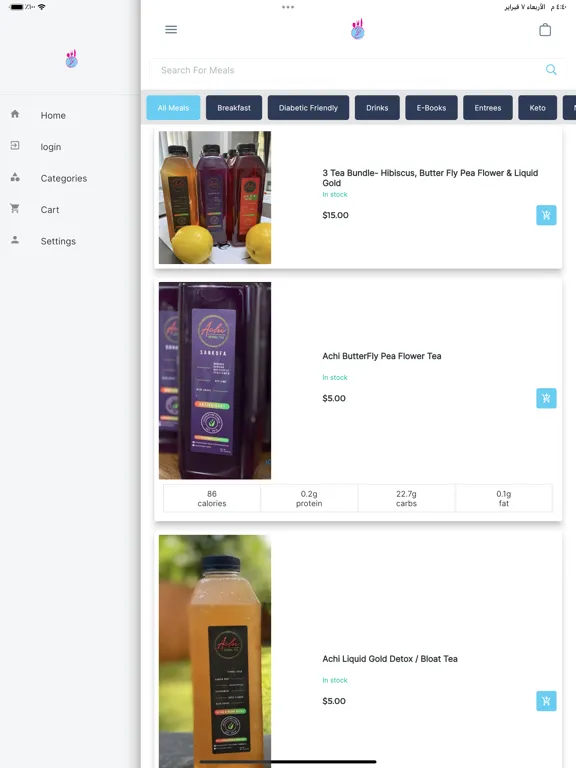The width and height of the screenshot is (576, 768).
Task: Open Settings from the sidebar
Action: [x=58, y=241]
